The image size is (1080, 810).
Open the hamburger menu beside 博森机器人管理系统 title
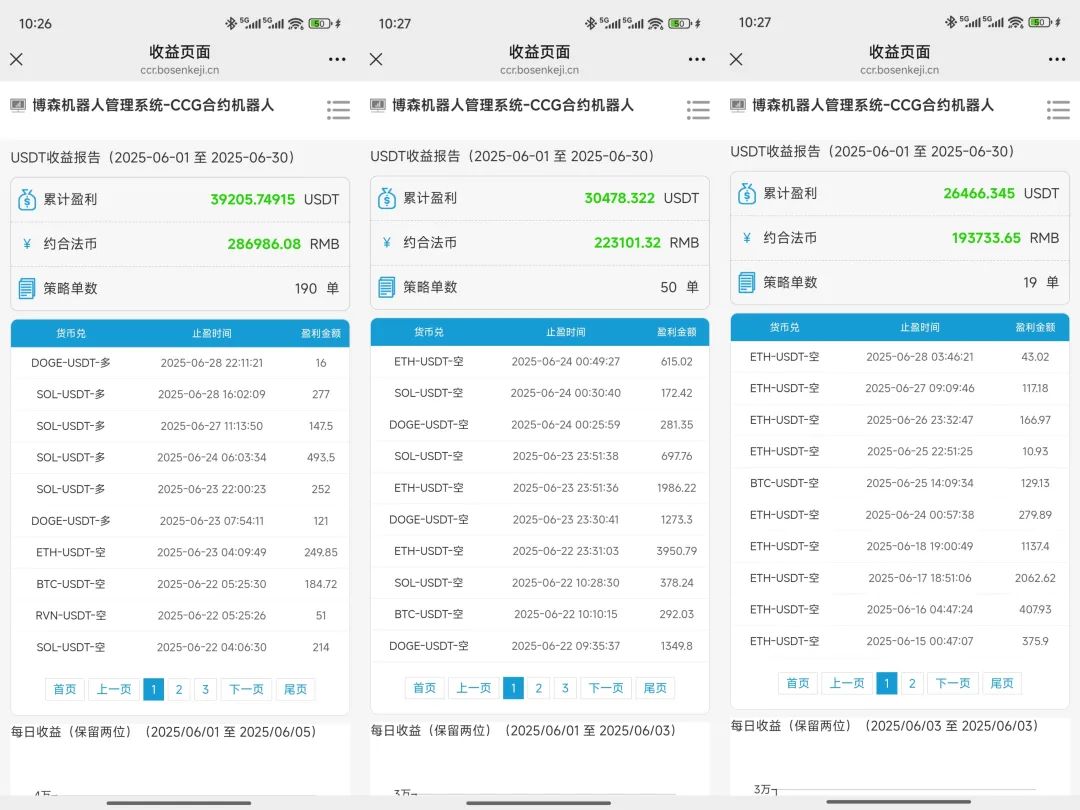click(337, 110)
